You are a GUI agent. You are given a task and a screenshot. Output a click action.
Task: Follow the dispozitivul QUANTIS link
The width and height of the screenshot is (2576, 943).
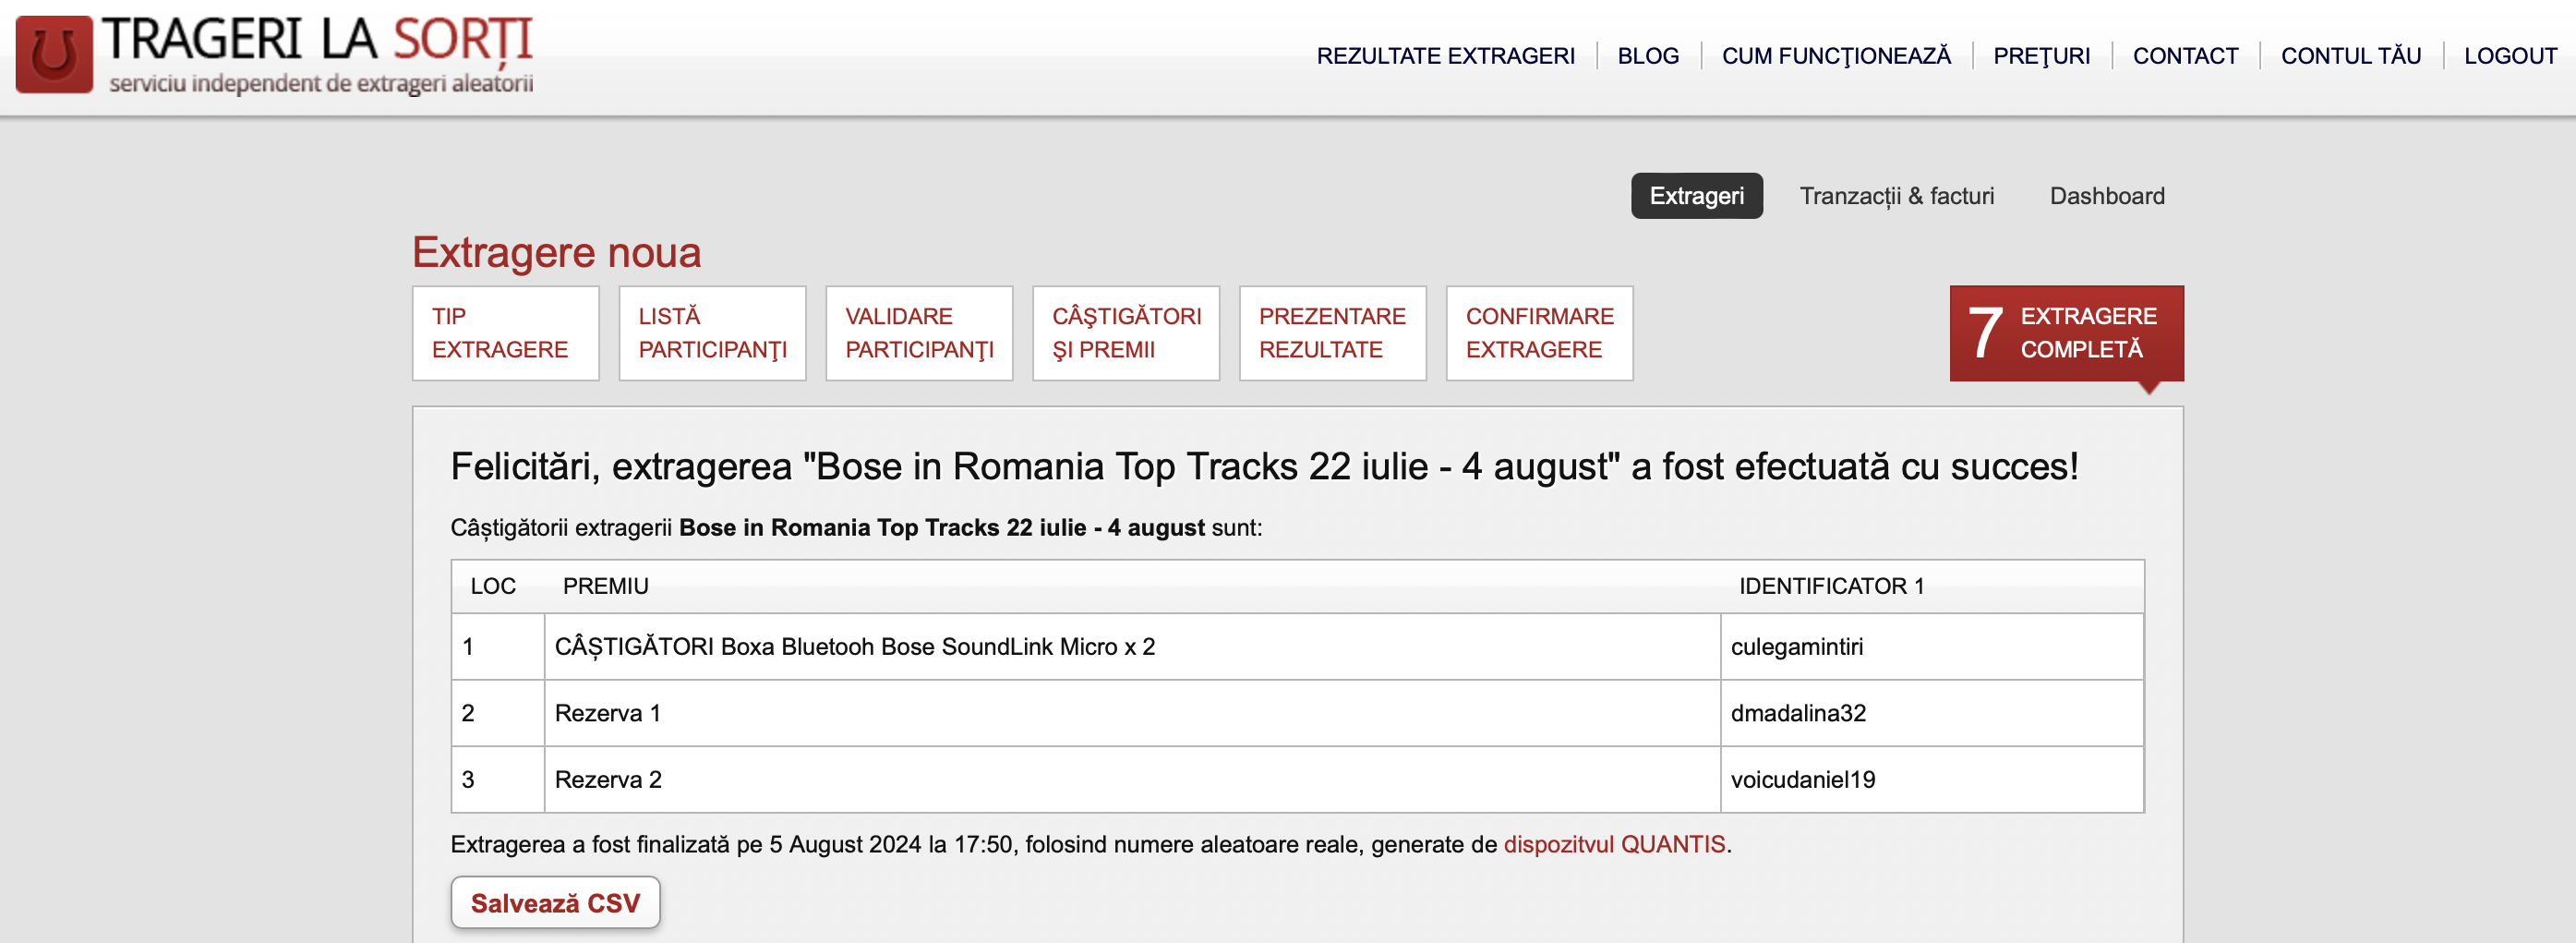pos(1613,844)
